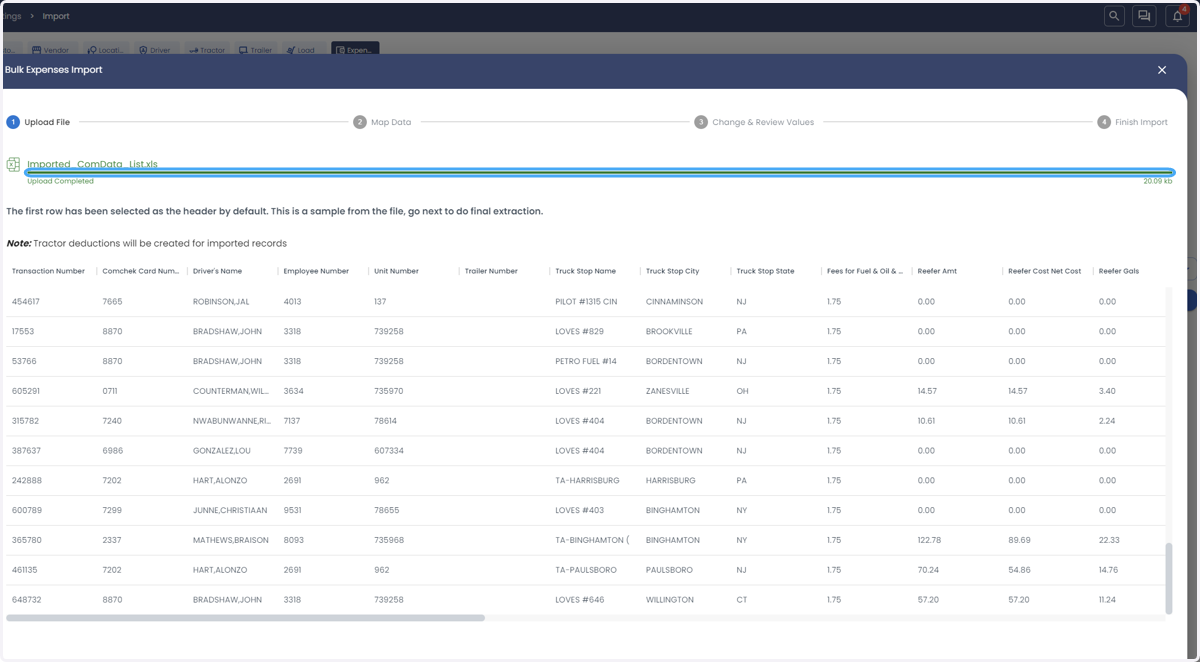Click step 1 circle for Upload File
Screen dimensions: 1200x662
point(13,122)
